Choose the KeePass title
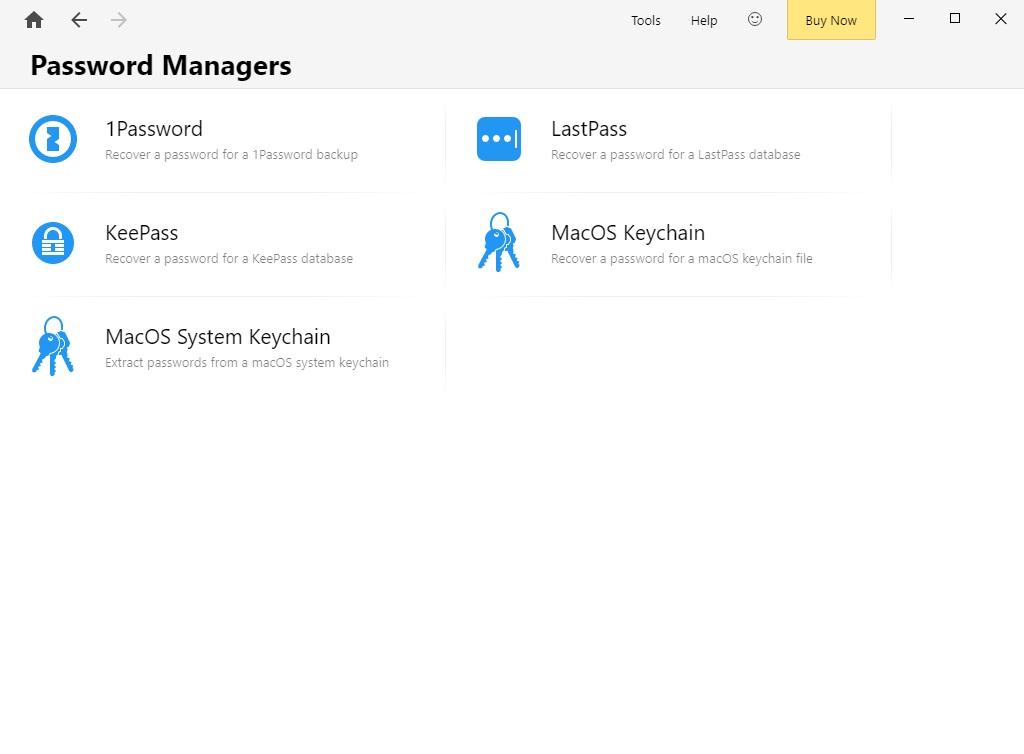Viewport: 1024px width, 754px height. pos(142,232)
